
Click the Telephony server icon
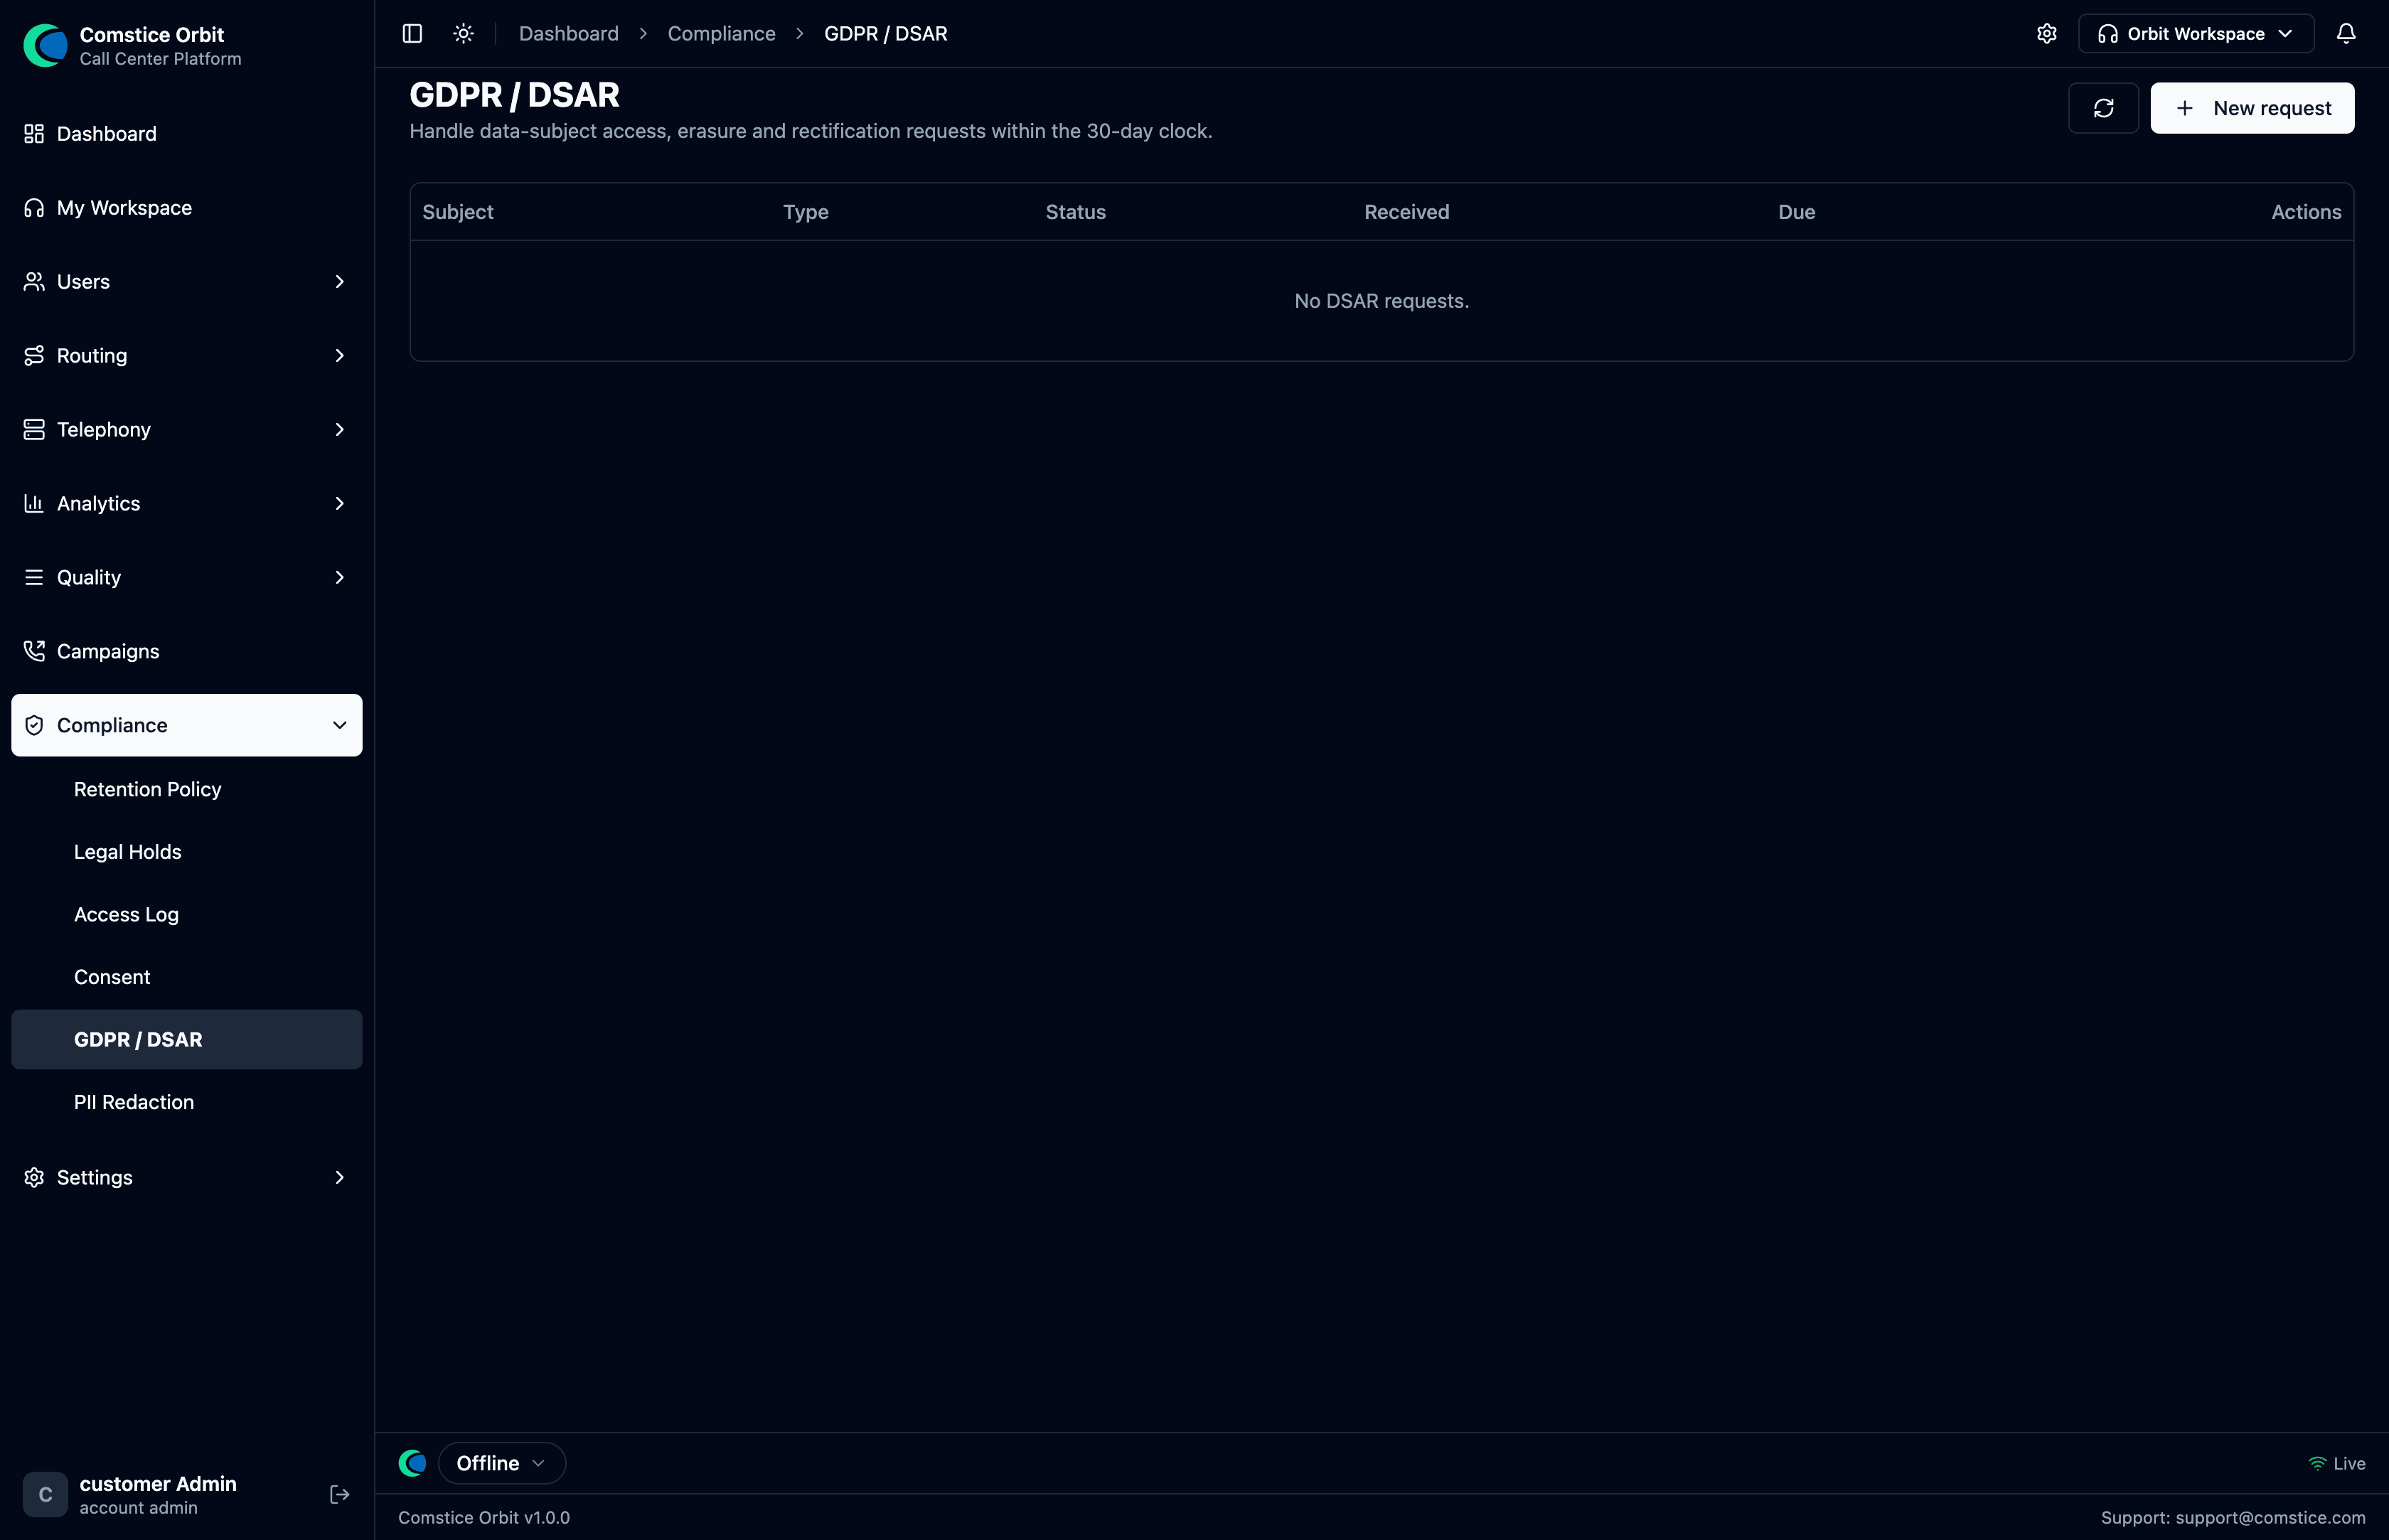tap(34, 430)
